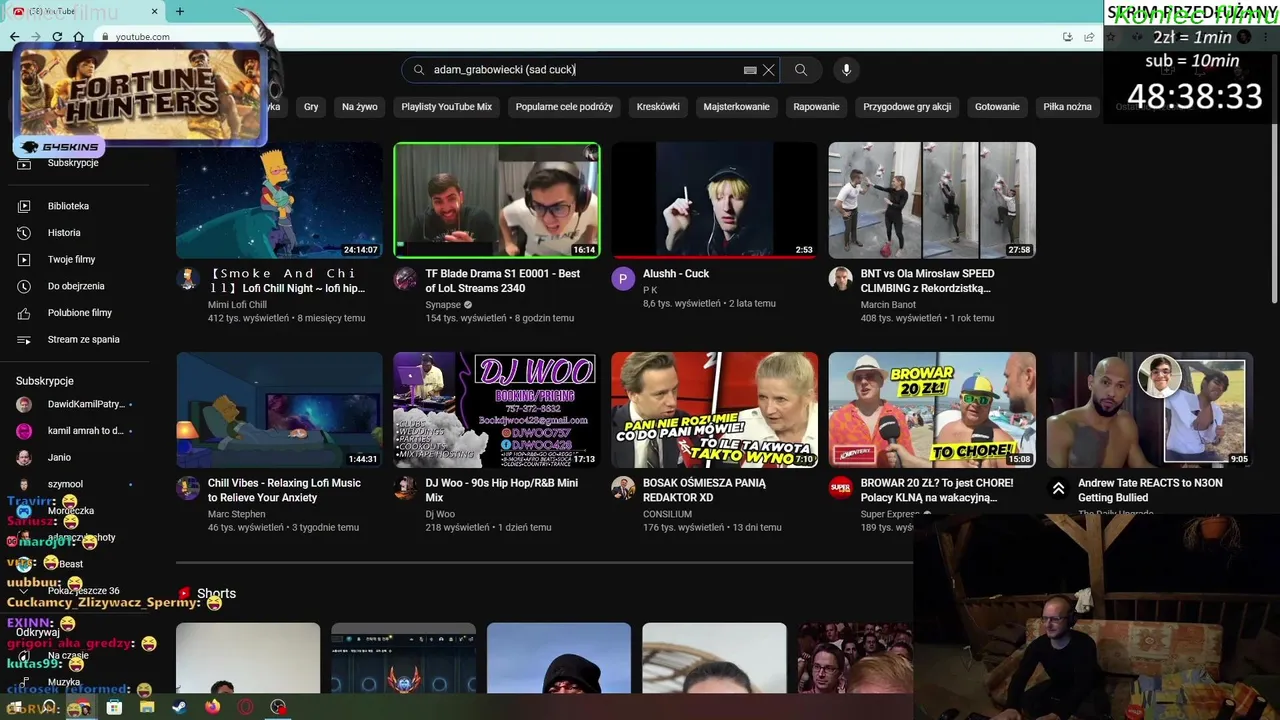The width and height of the screenshot is (1280, 720).
Task: Open the Marc Stephen channel name link
Action: [x=237, y=514]
